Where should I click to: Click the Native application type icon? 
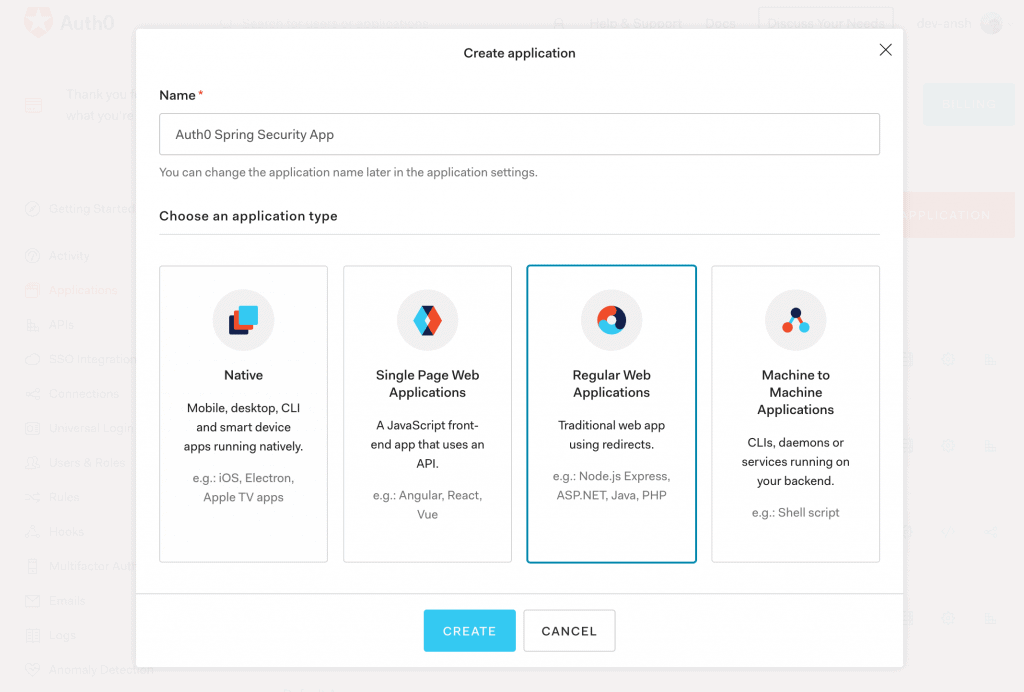pos(243,320)
